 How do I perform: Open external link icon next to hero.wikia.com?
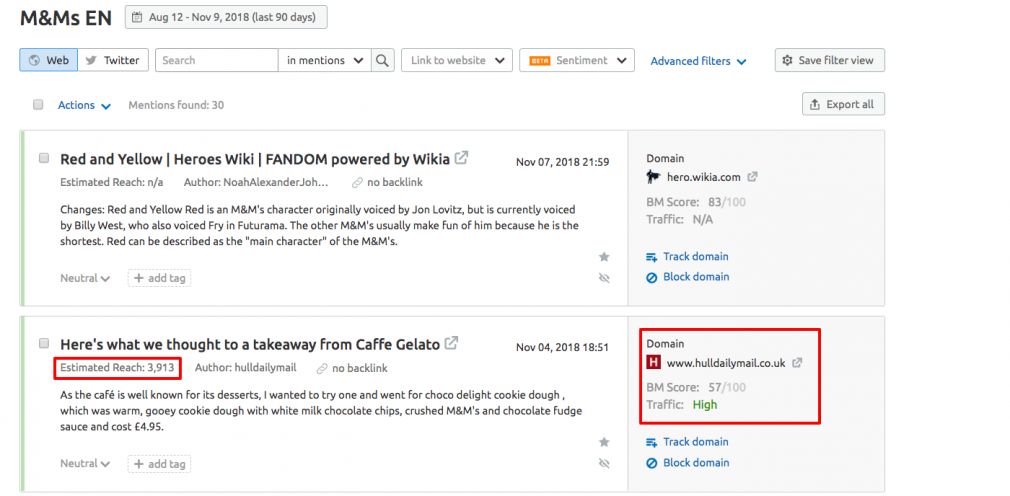tap(753, 177)
